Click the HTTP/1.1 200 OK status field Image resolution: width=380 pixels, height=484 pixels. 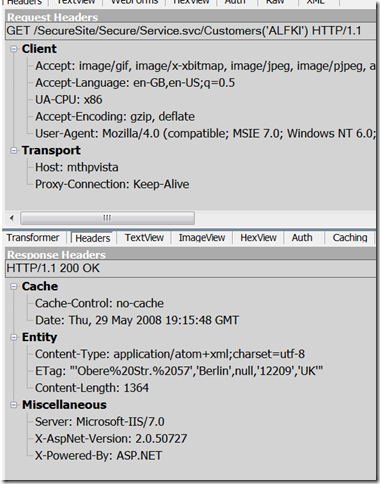pyautogui.click(x=191, y=269)
